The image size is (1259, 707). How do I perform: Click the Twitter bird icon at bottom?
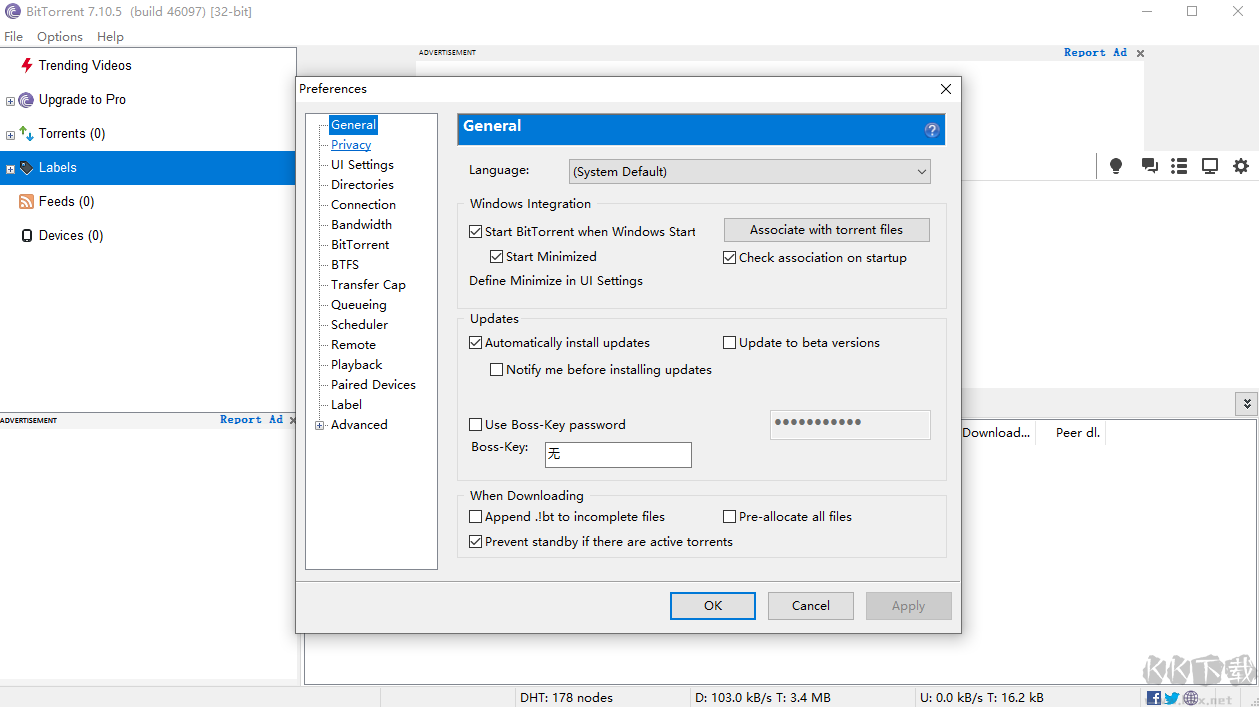click(1171, 697)
